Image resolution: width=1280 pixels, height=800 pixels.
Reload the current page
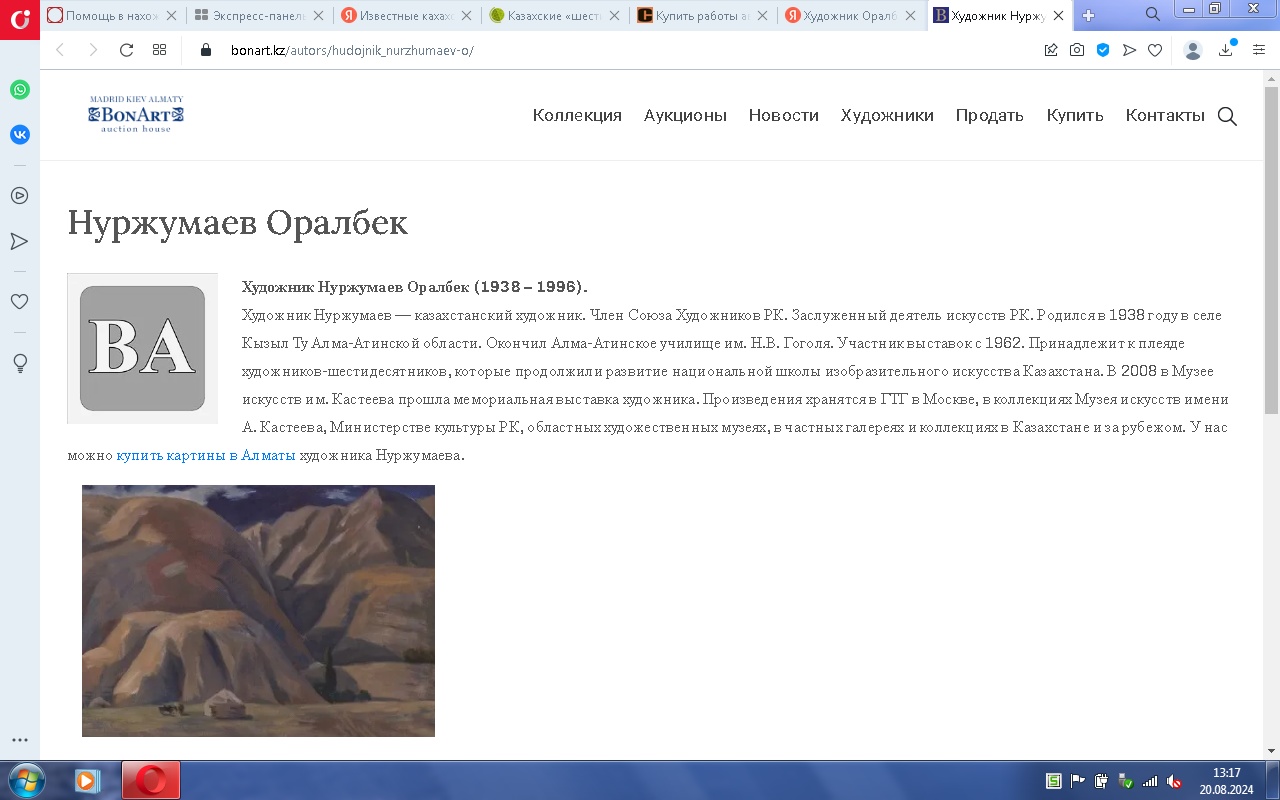126,50
